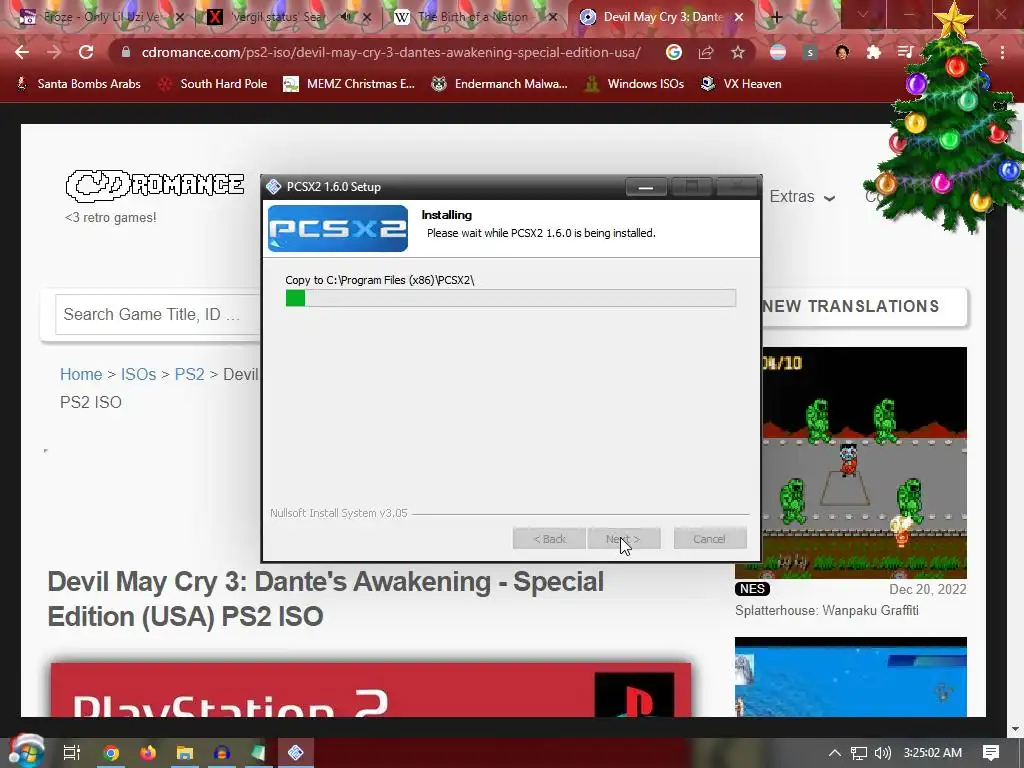Screen dimensions: 1024x768
Task: Select PCSX2 installer taskbar icon
Action: (295, 753)
